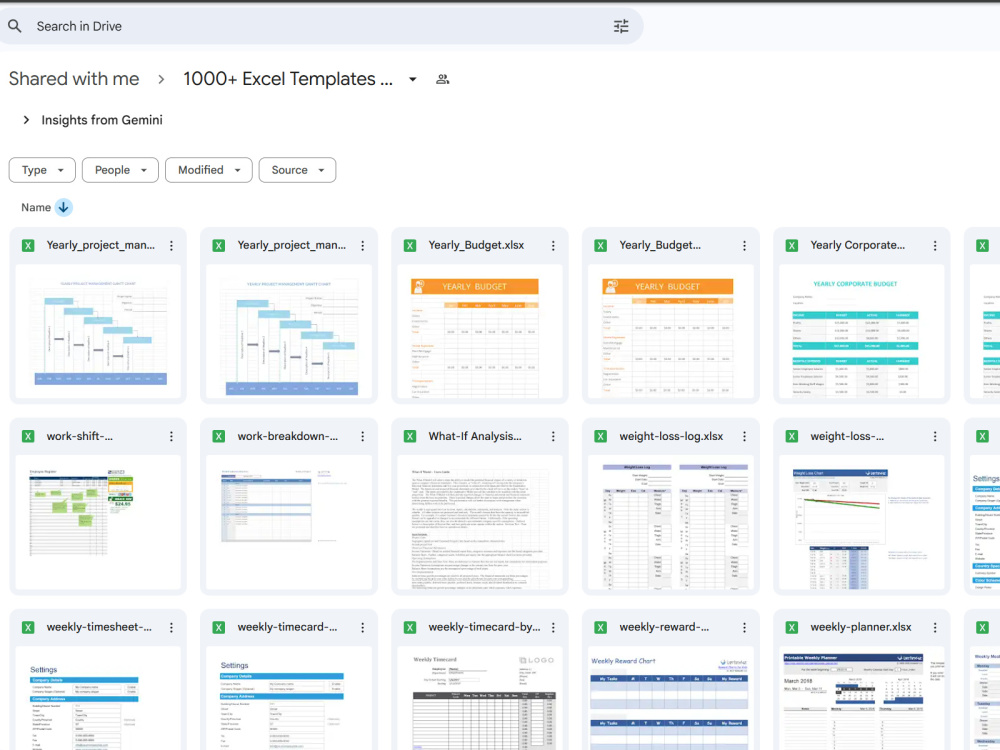Screen dimensions: 1000x750
Task: Click file name weekly-timecard-by...
Action: tap(484, 627)
